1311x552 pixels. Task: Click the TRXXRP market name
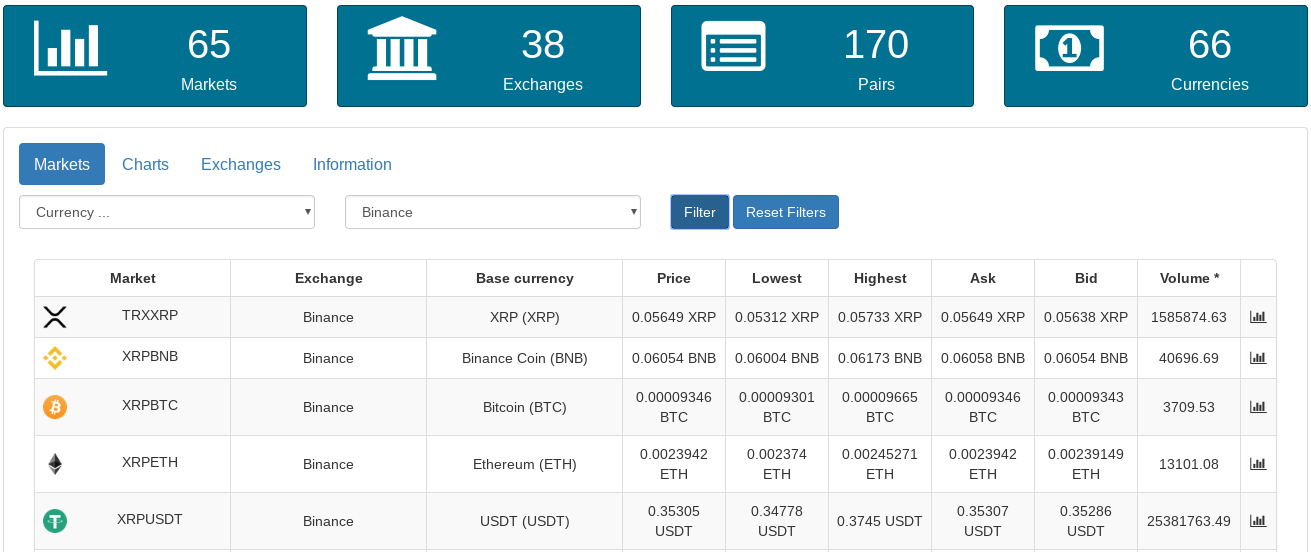150,315
